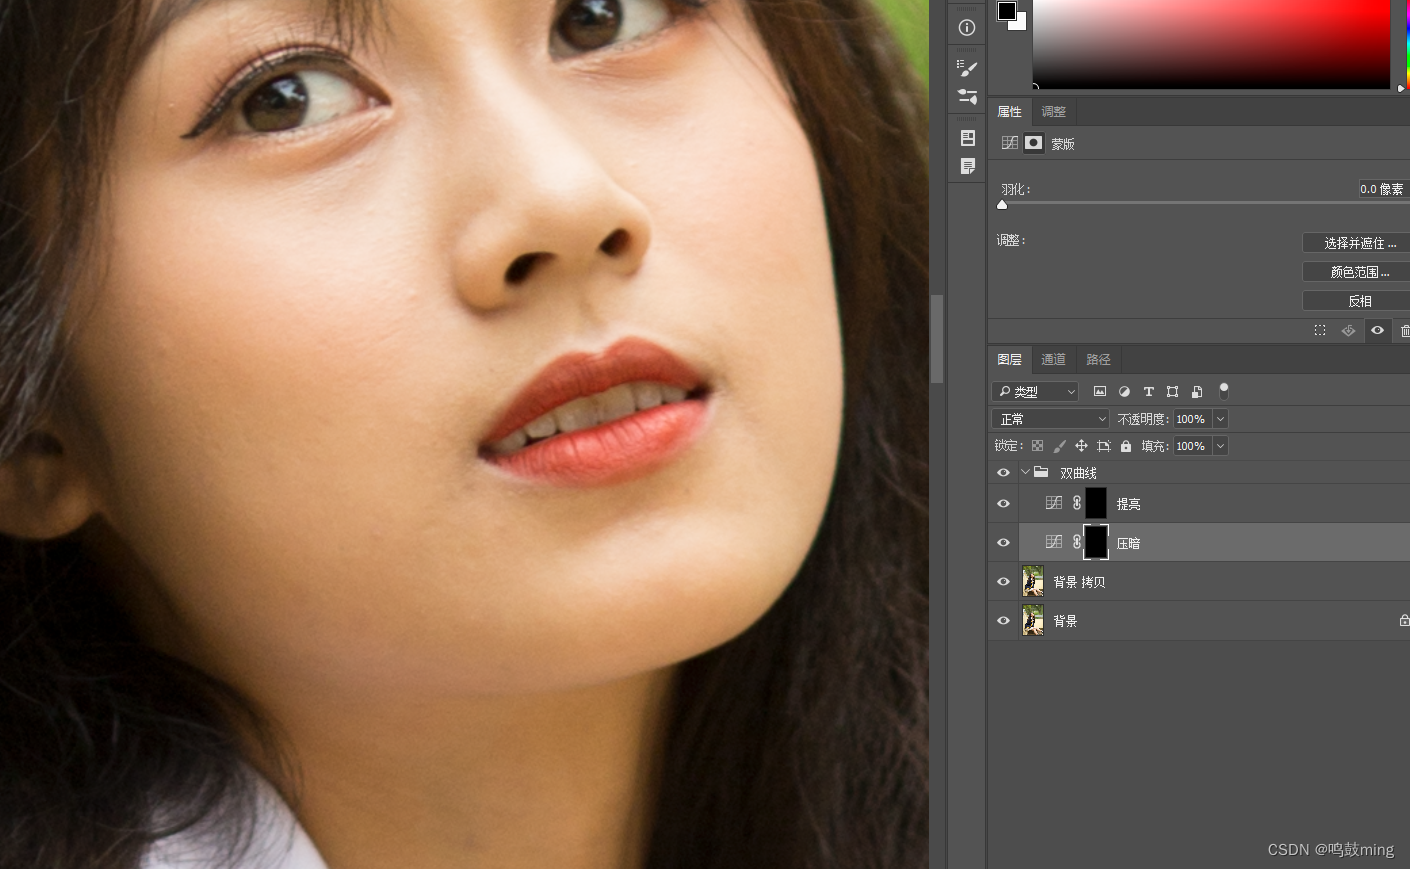Switch to the 属性 tab
Image resolution: width=1410 pixels, height=869 pixels.
[1010, 111]
